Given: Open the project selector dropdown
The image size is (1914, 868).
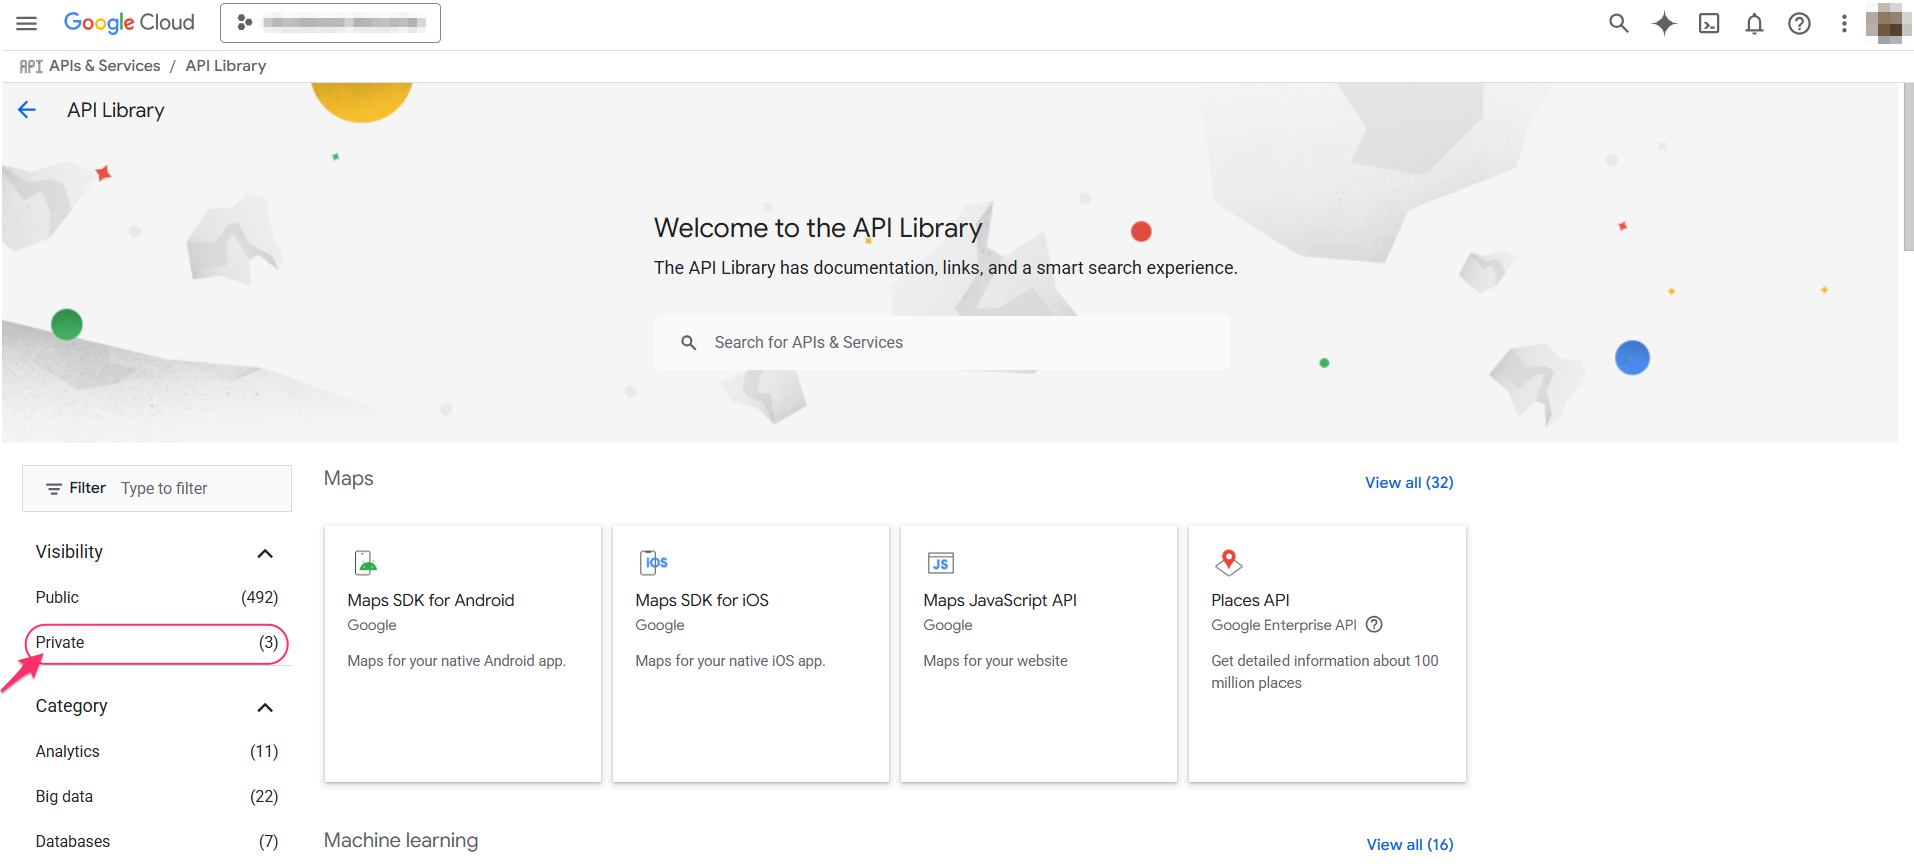Looking at the screenshot, I should click(x=330, y=23).
